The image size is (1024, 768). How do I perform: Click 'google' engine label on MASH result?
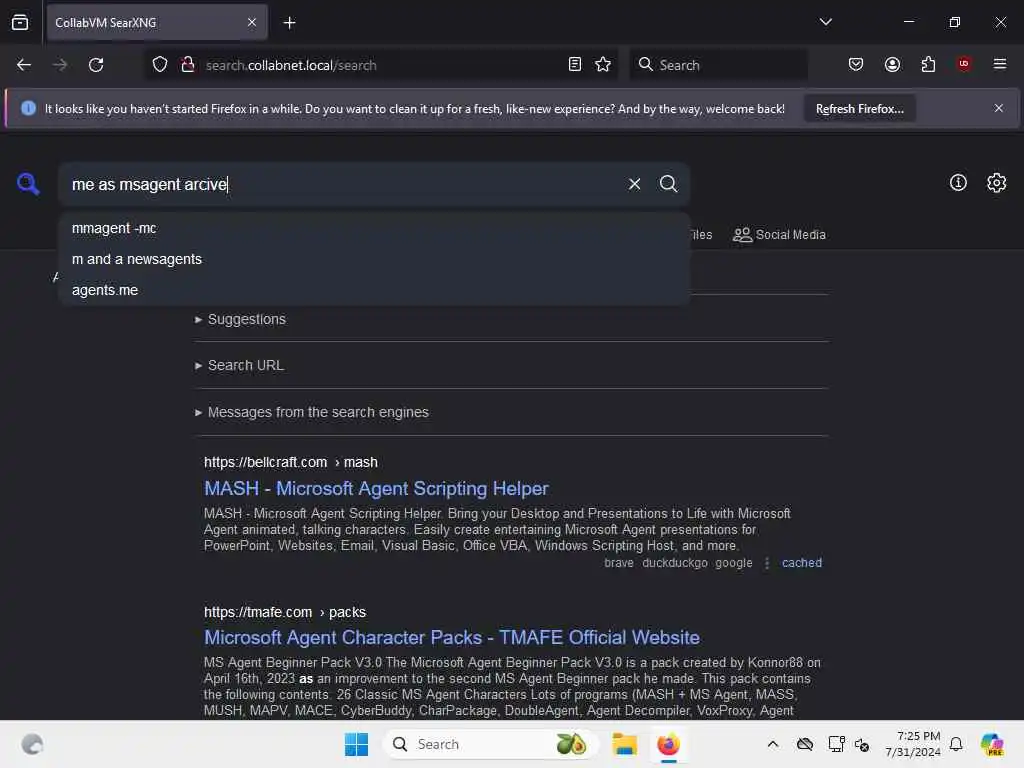pos(733,563)
